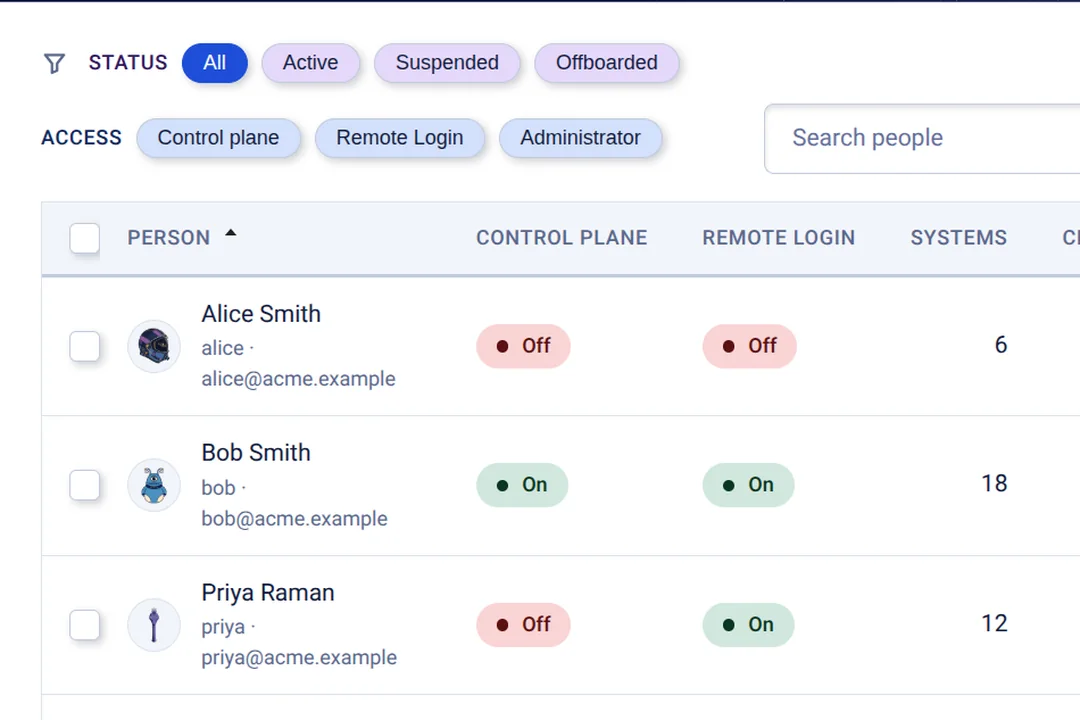The height and width of the screenshot is (720, 1080).
Task: Select Priya Raman's row checkbox
Action: coord(85,625)
